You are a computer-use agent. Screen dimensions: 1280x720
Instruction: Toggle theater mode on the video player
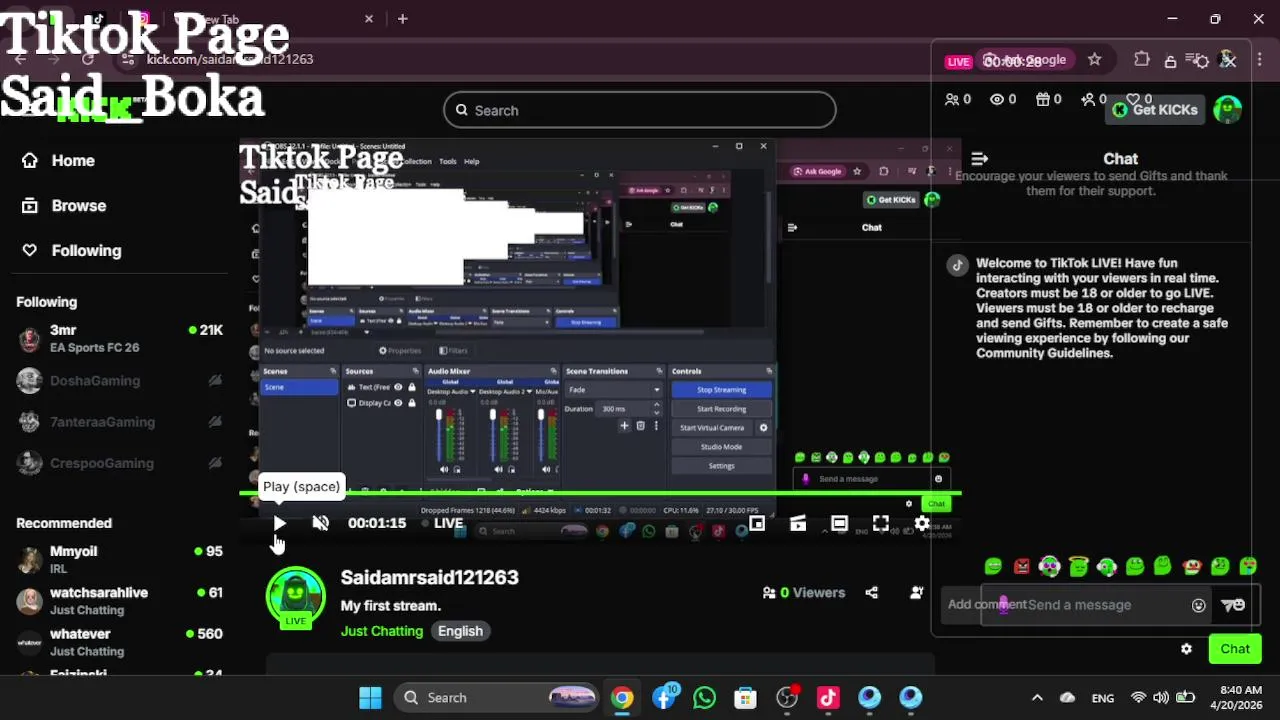coord(839,523)
